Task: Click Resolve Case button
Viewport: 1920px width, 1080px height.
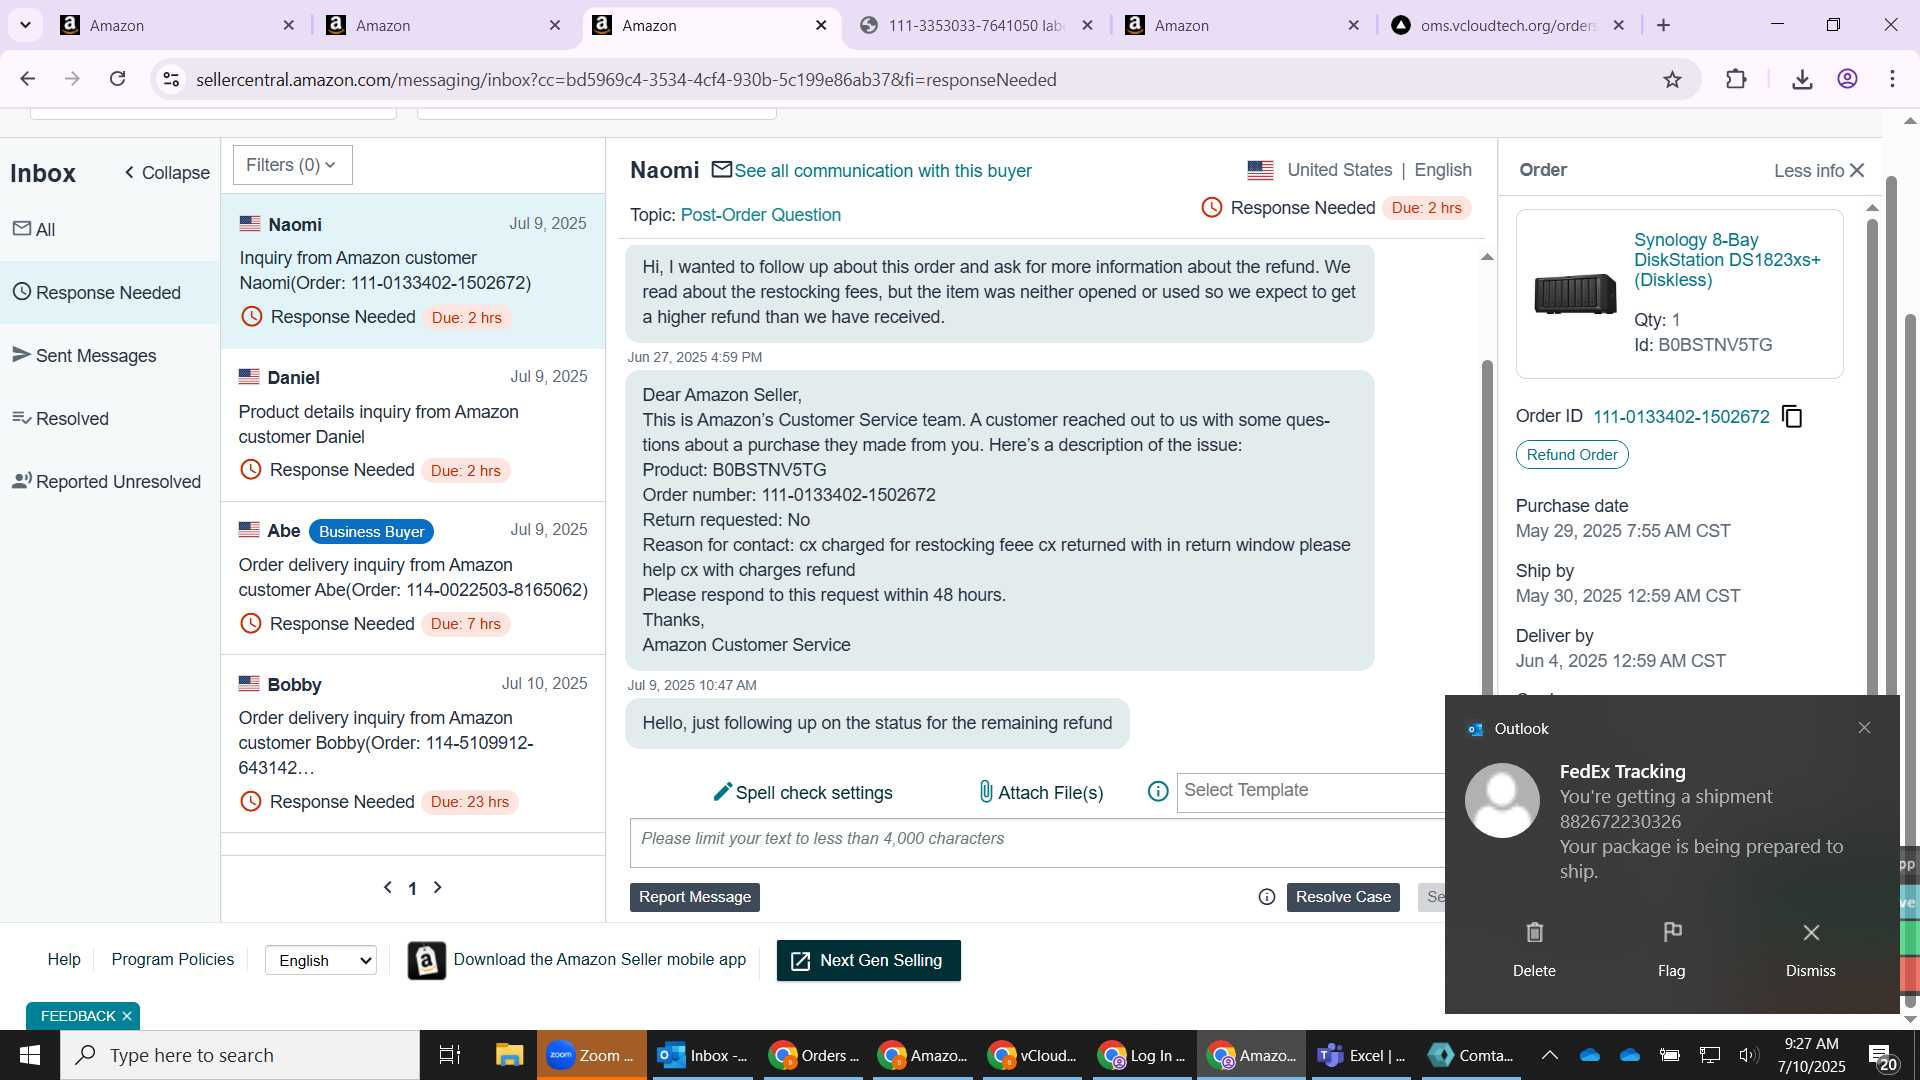Action: click(1343, 897)
